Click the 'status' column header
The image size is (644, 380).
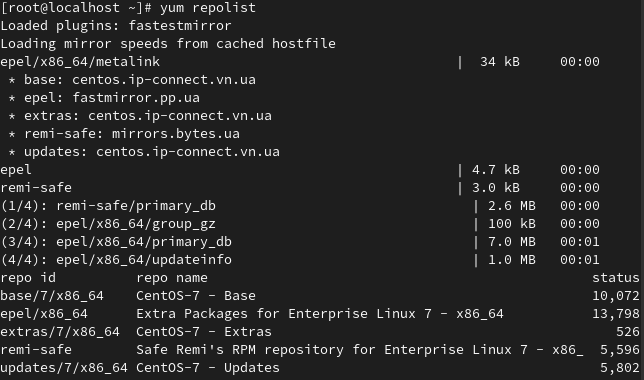(x=616, y=278)
